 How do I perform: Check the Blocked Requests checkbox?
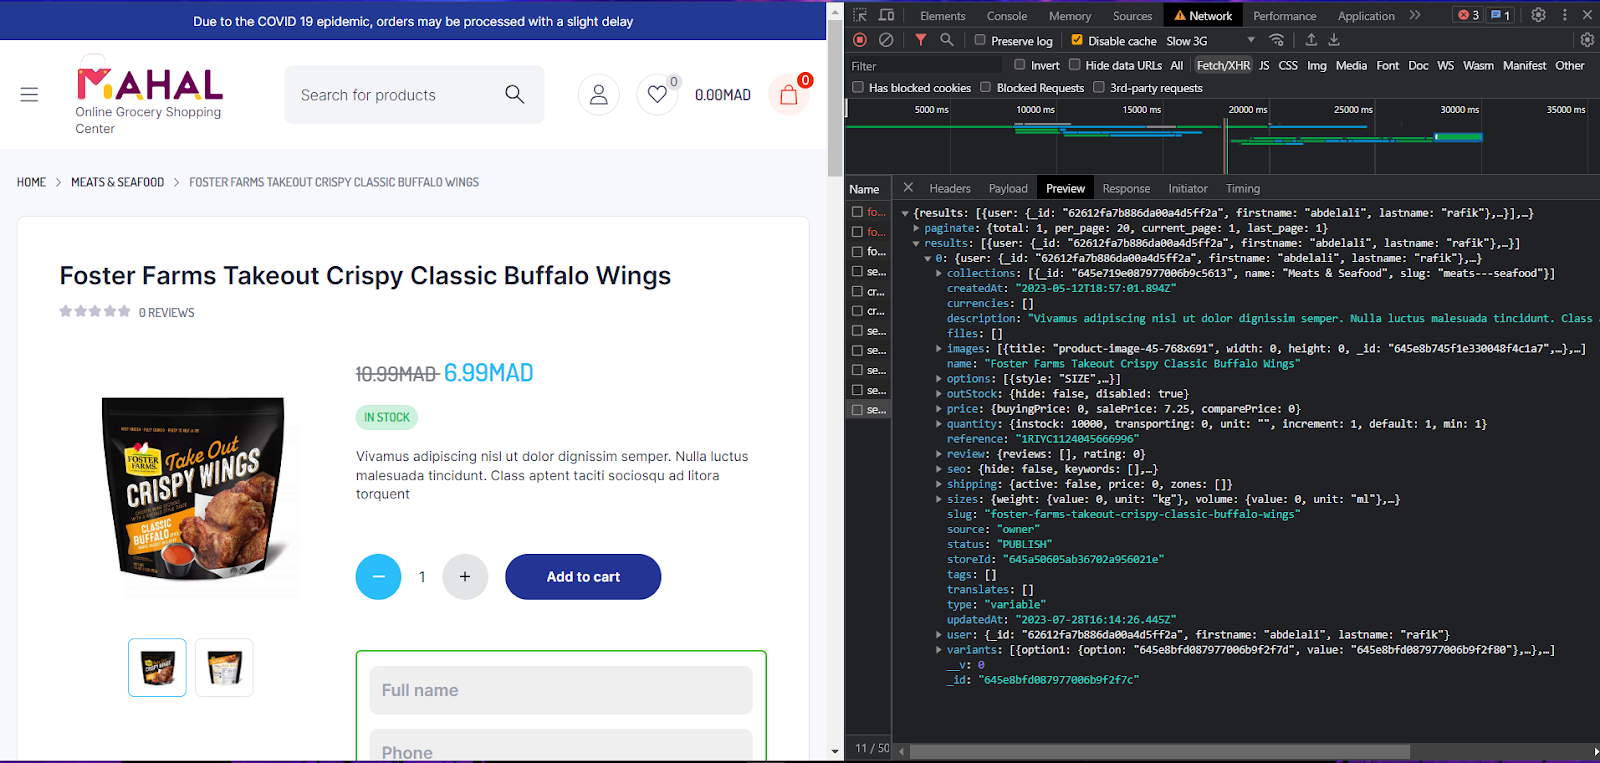pos(986,87)
